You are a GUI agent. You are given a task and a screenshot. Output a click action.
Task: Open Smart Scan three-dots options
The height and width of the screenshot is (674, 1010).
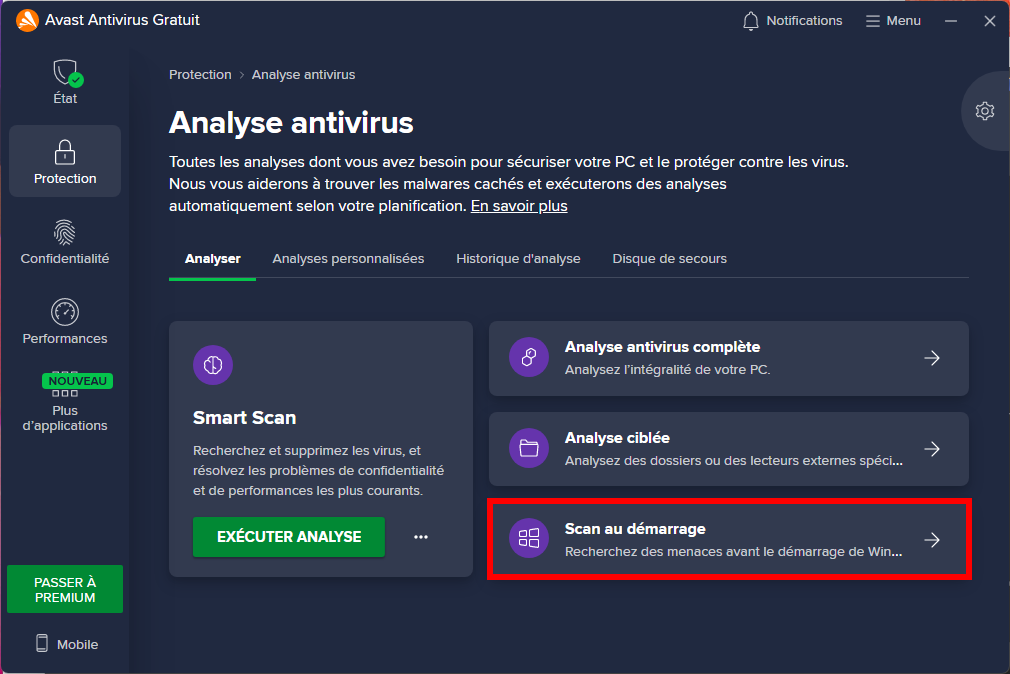click(421, 537)
